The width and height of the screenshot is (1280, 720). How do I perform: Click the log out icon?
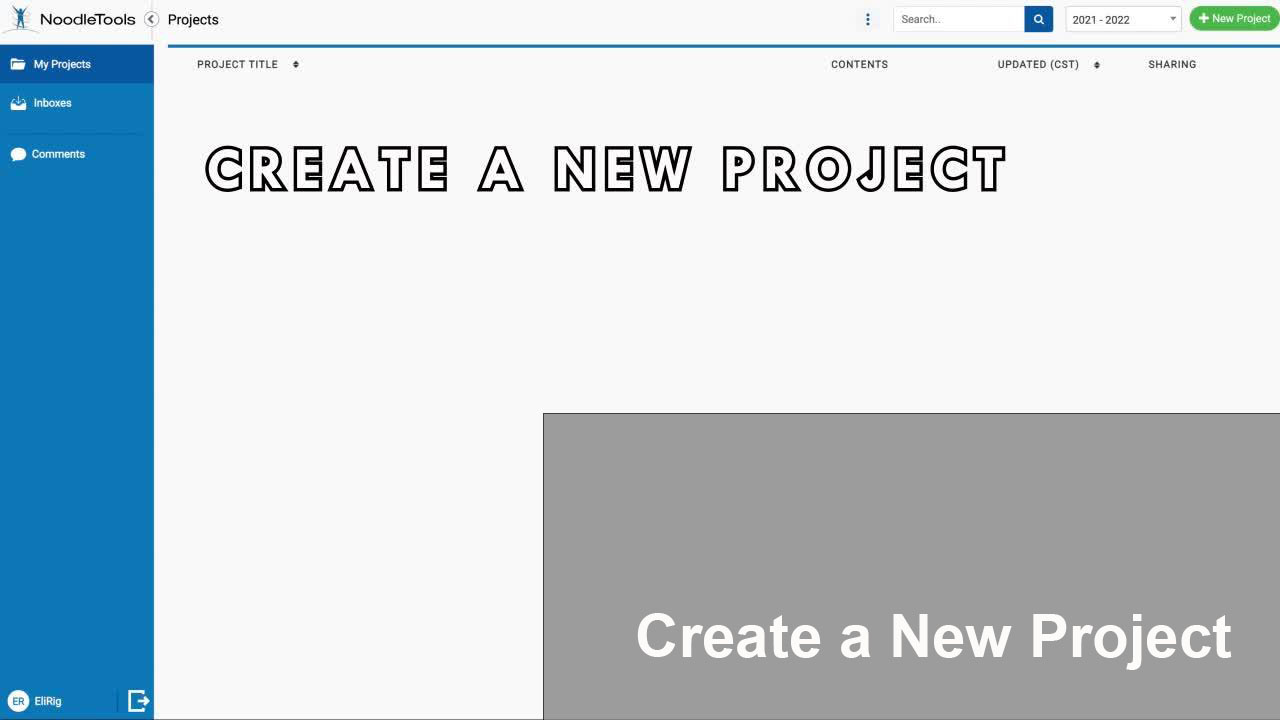click(x=138, y=701)
